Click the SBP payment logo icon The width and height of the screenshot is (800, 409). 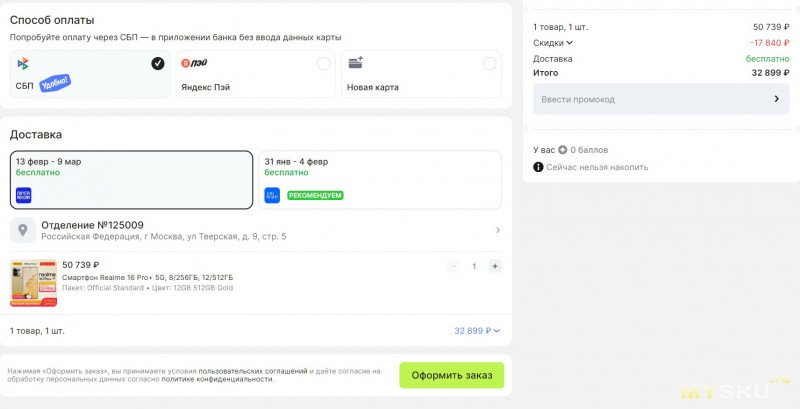(23, 63)
